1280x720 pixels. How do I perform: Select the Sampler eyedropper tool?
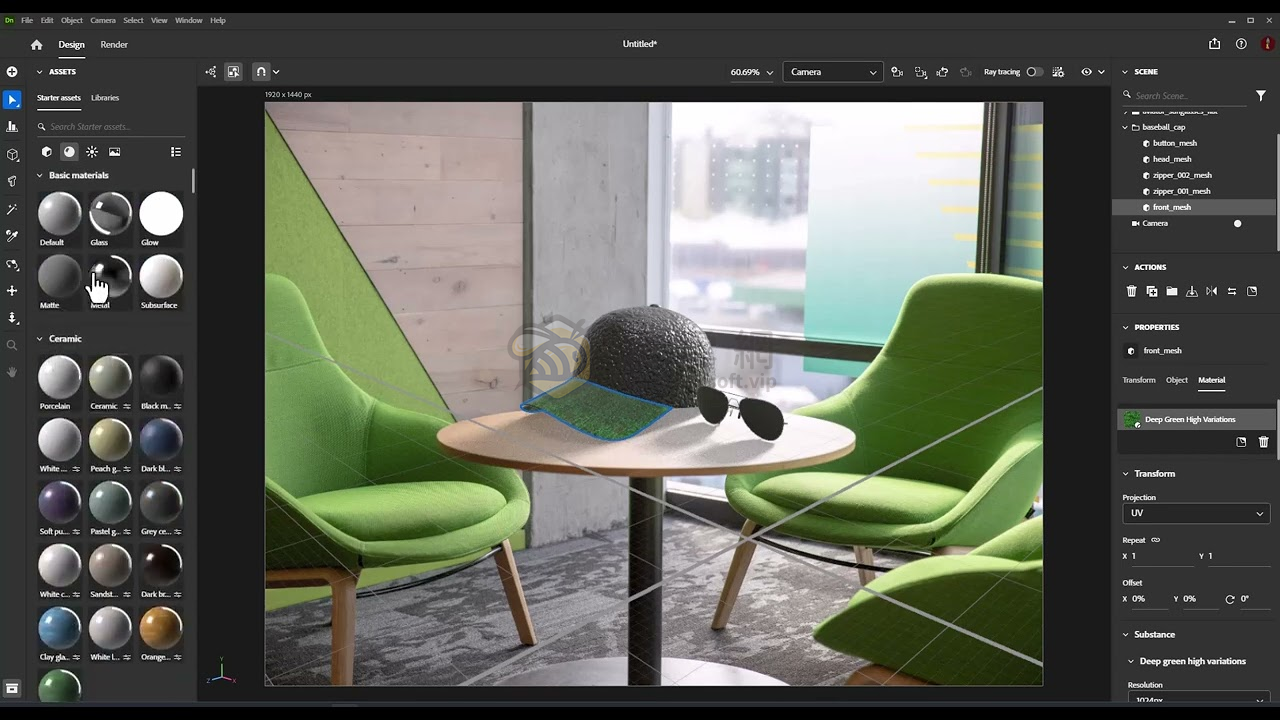[12, 236]
